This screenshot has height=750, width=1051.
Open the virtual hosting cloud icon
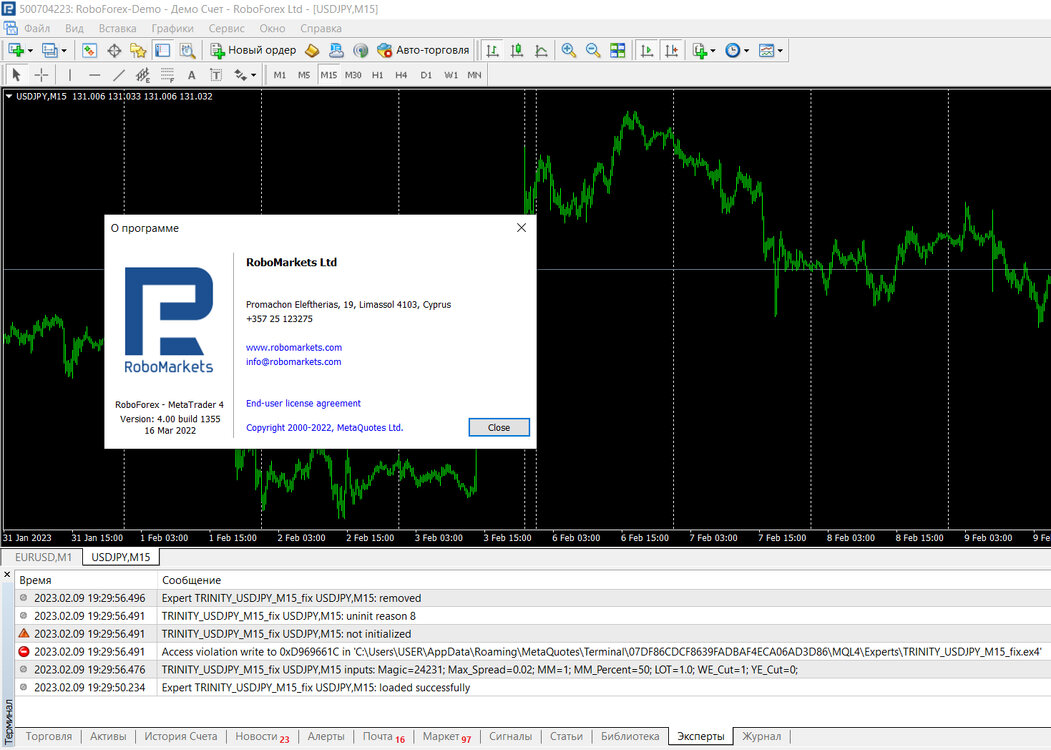coord(336,50)
